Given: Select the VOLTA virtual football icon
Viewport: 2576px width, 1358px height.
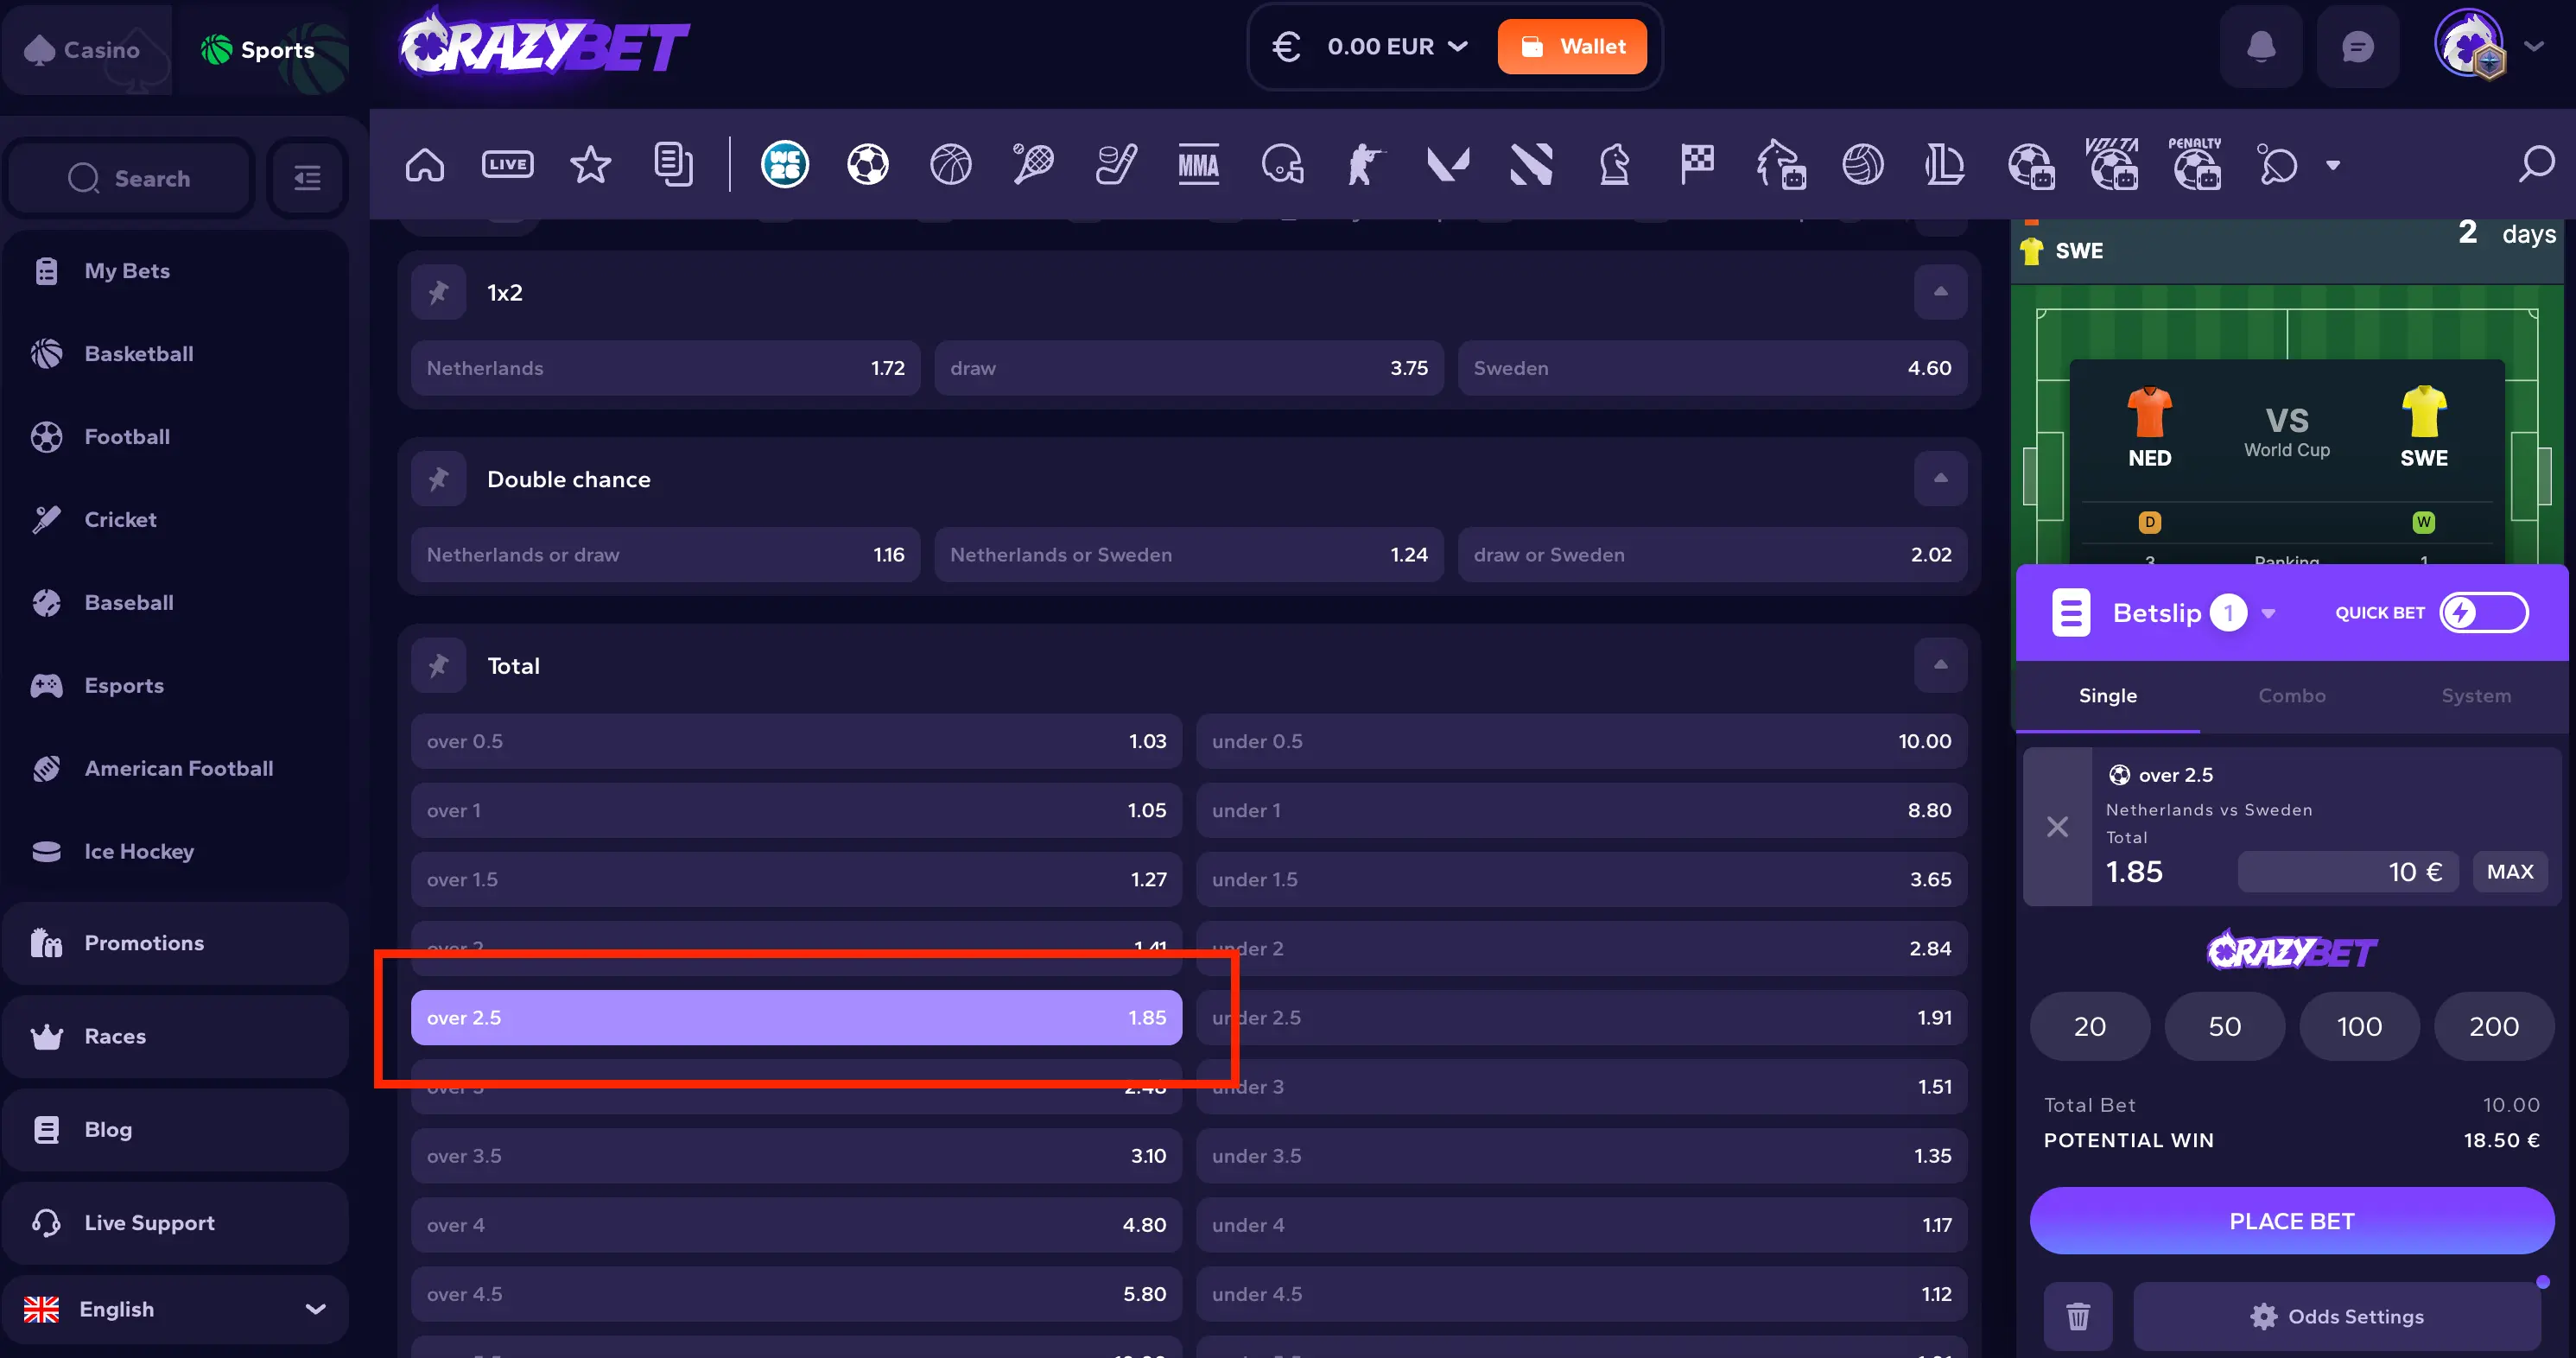Looking at the screenshot, I should pos(2112,164).
